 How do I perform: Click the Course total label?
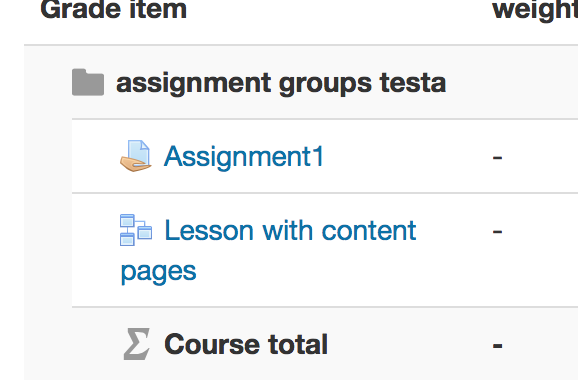pos(246,344)
